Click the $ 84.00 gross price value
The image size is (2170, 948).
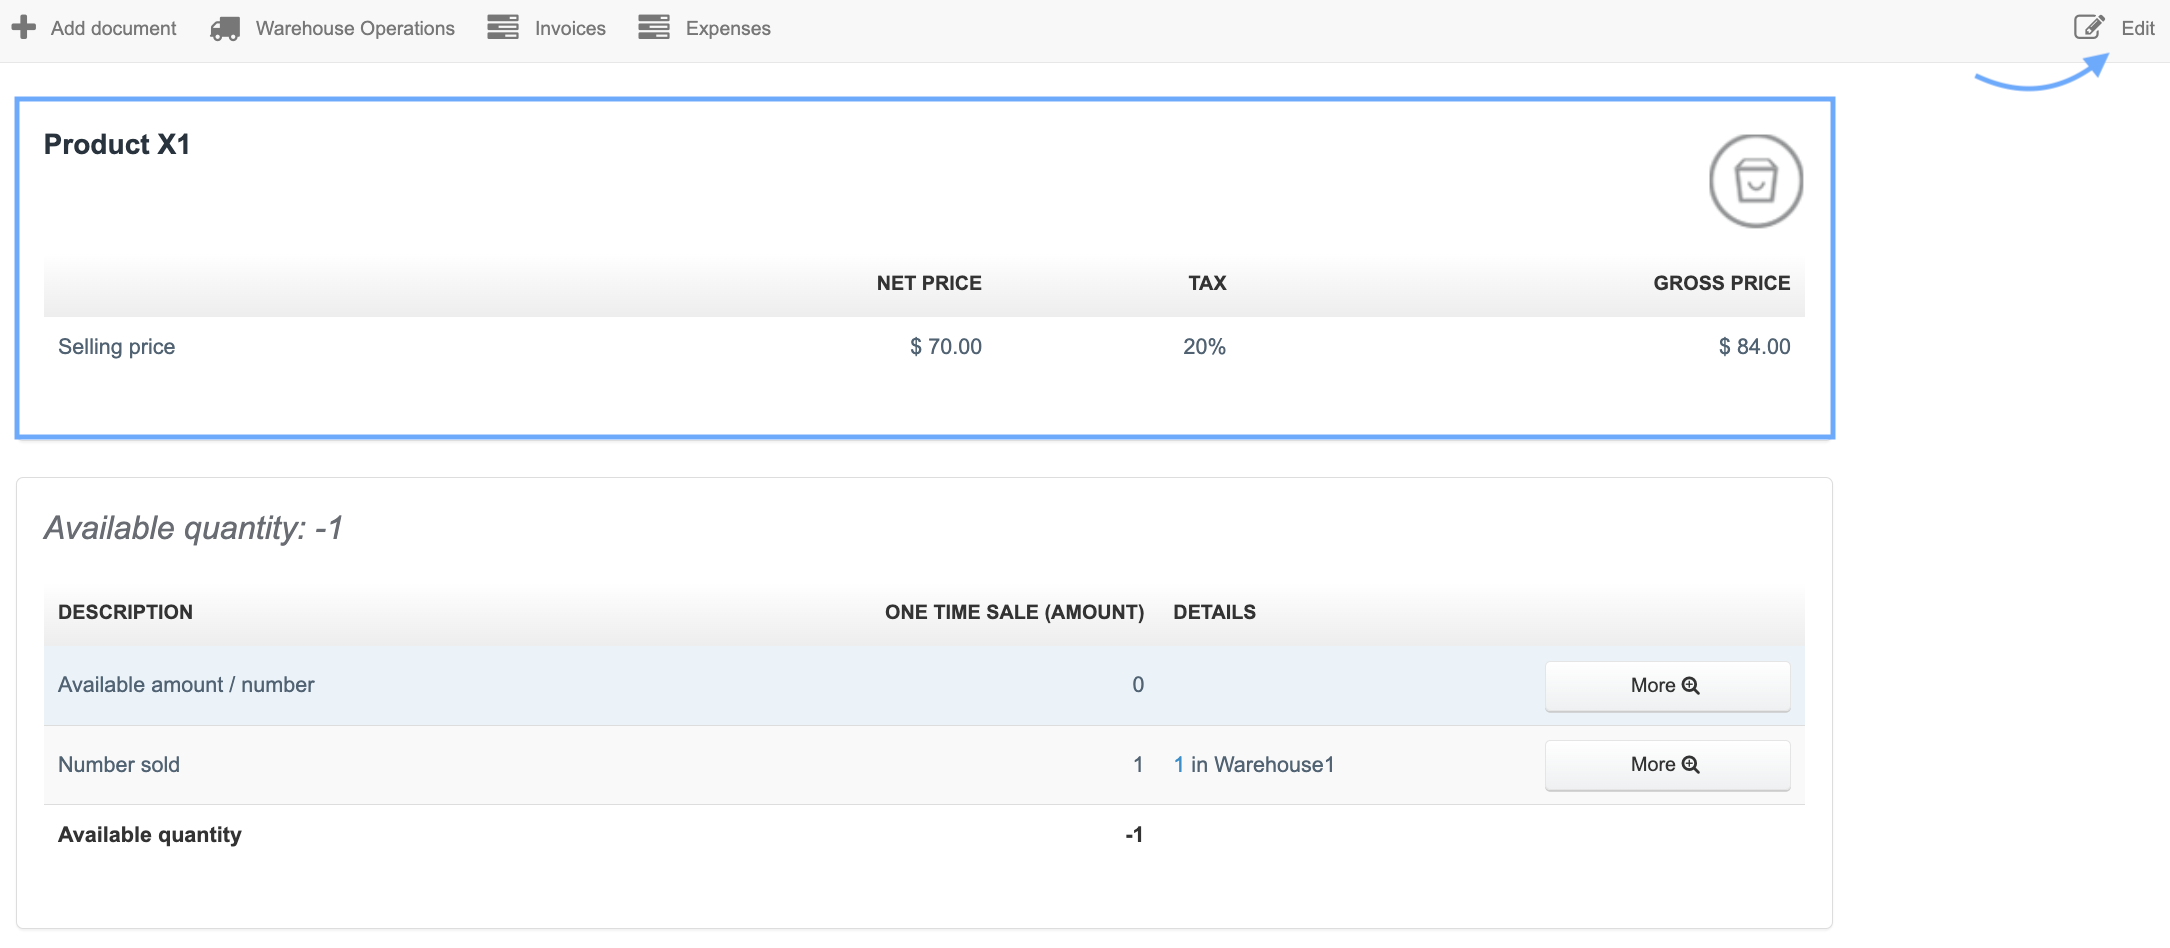[x=1754, y=347]
